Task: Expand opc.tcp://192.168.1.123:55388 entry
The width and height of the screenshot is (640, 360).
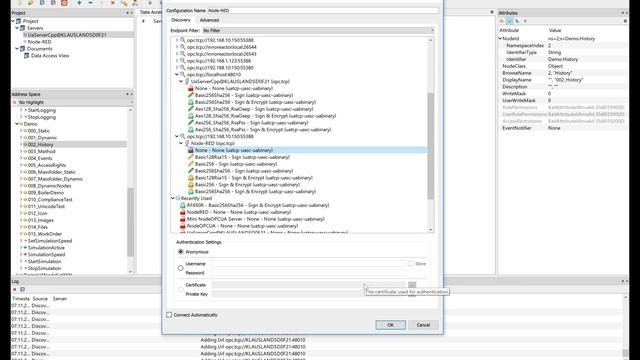Action: (177, 61)
